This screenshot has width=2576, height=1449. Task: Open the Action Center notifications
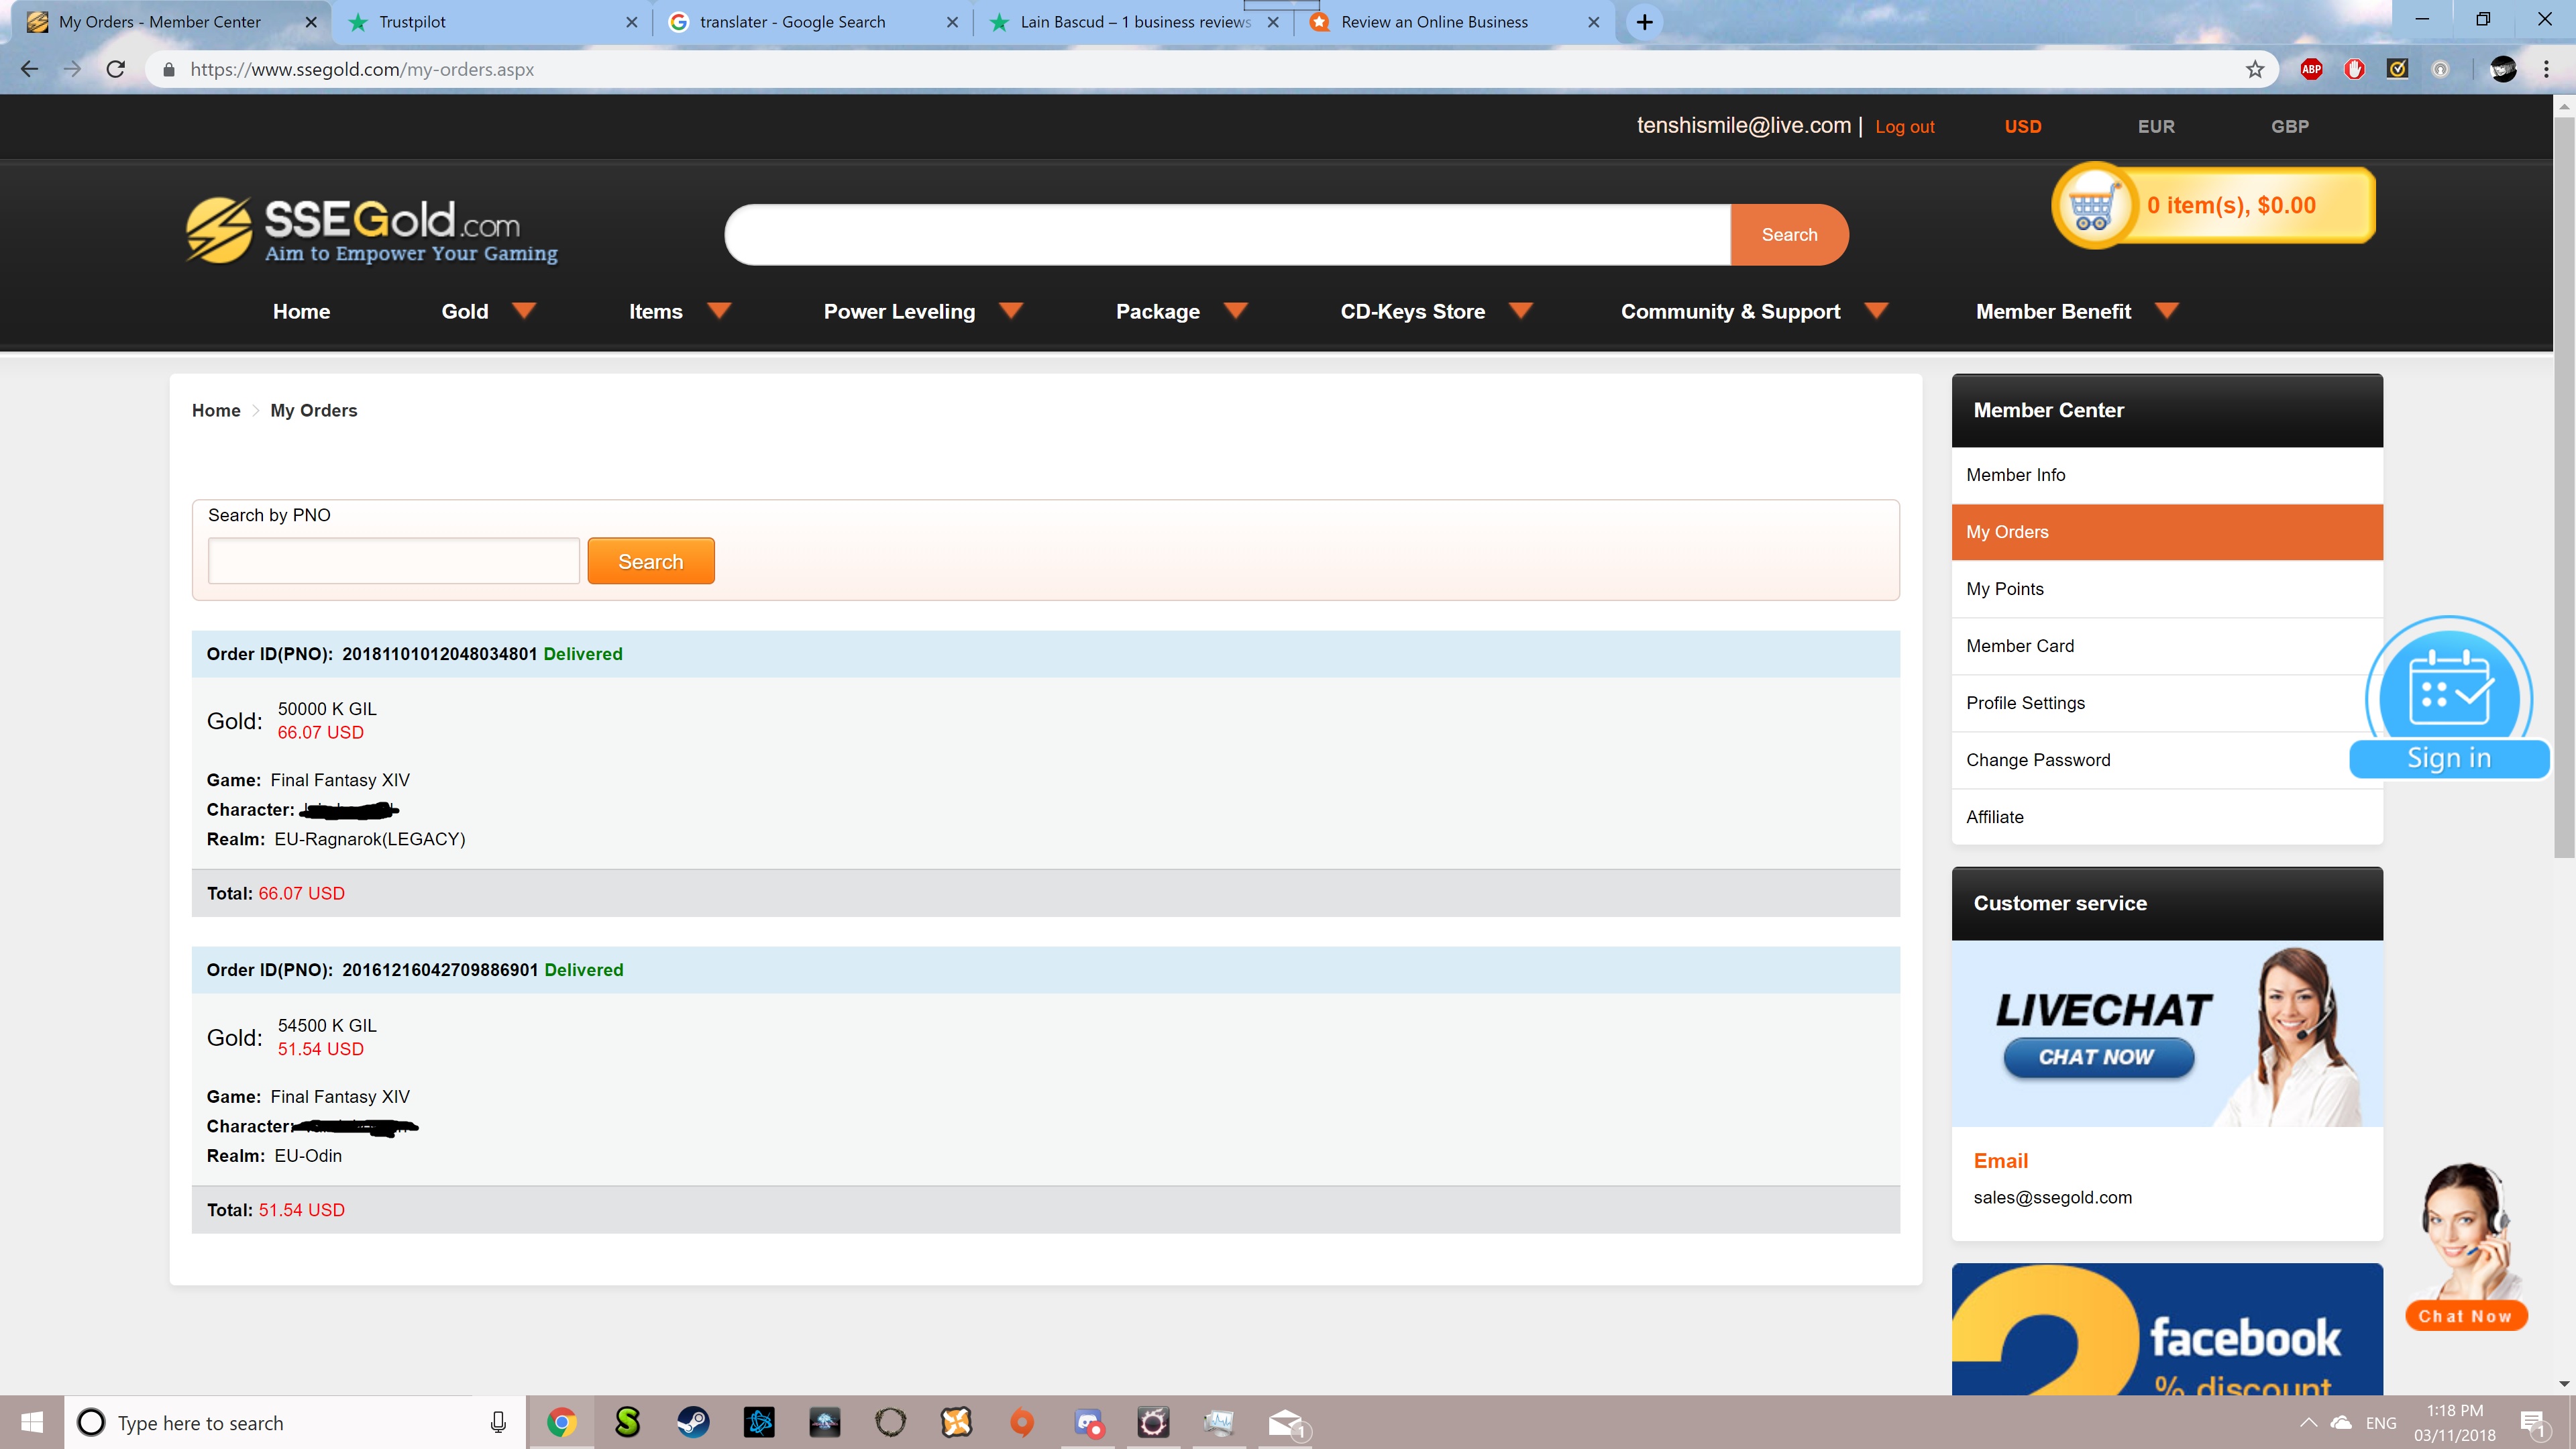pos(2533,1422)
